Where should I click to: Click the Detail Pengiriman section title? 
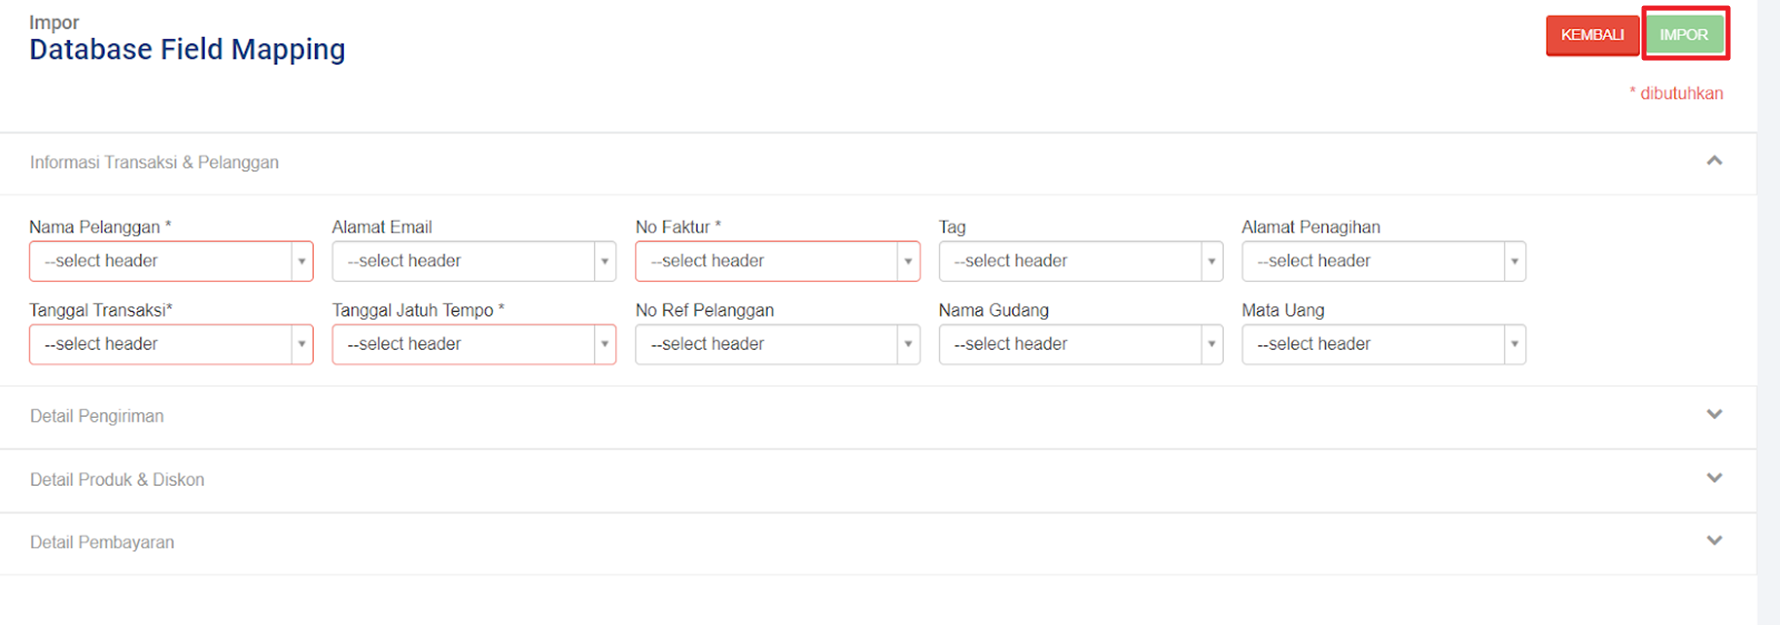(97, 416)
